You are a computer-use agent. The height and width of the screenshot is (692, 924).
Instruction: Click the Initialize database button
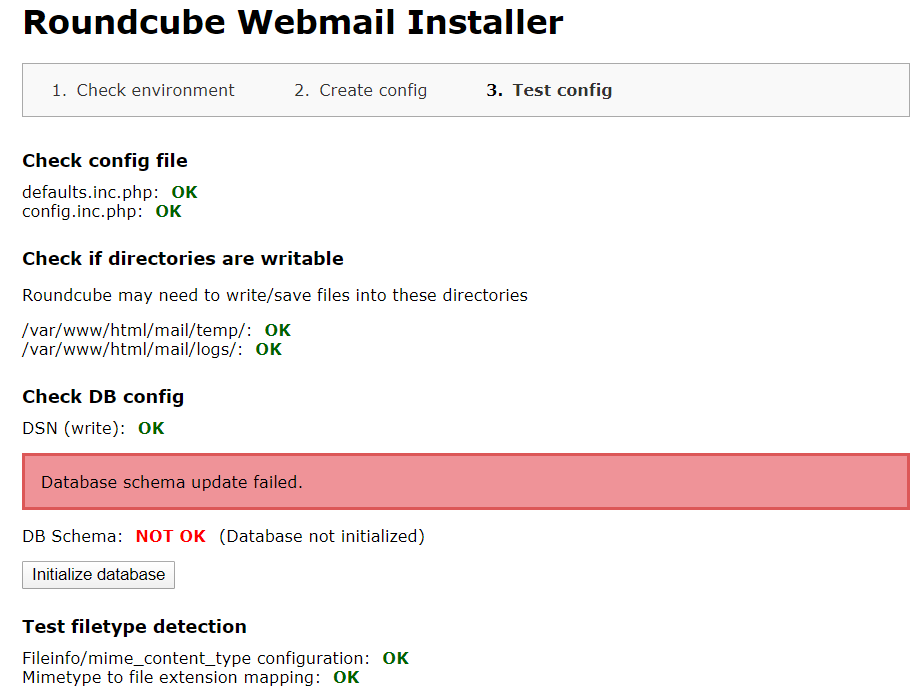coord(97,575)
